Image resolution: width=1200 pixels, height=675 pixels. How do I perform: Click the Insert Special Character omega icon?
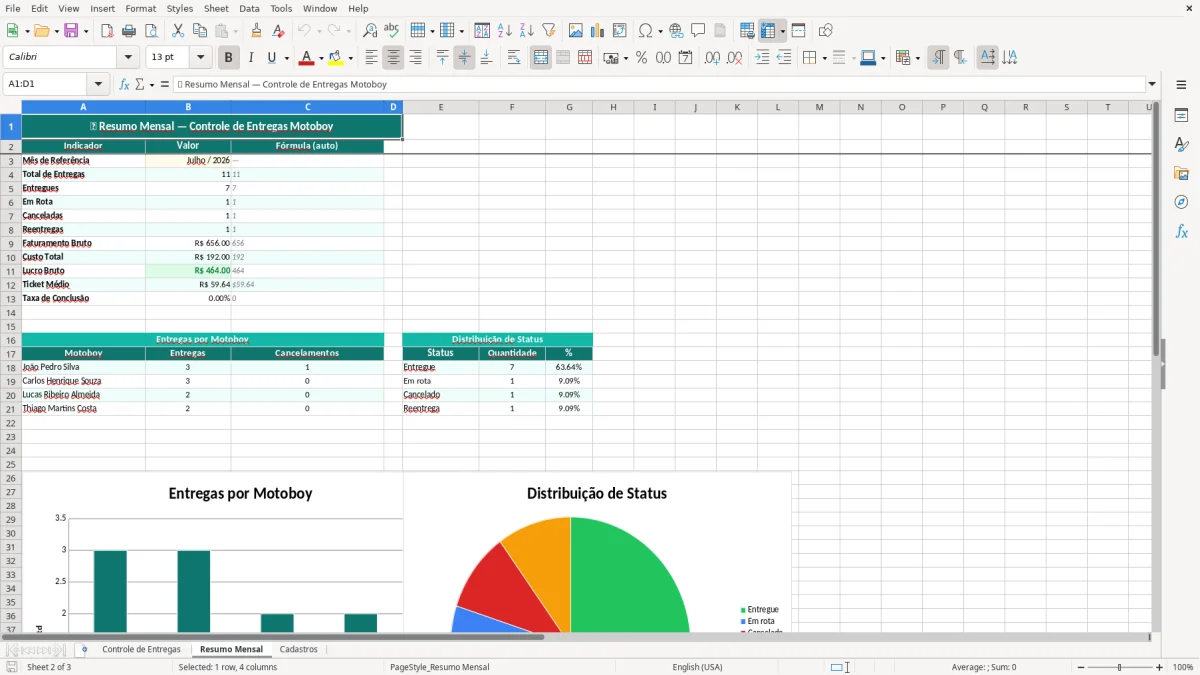(645, 31)
